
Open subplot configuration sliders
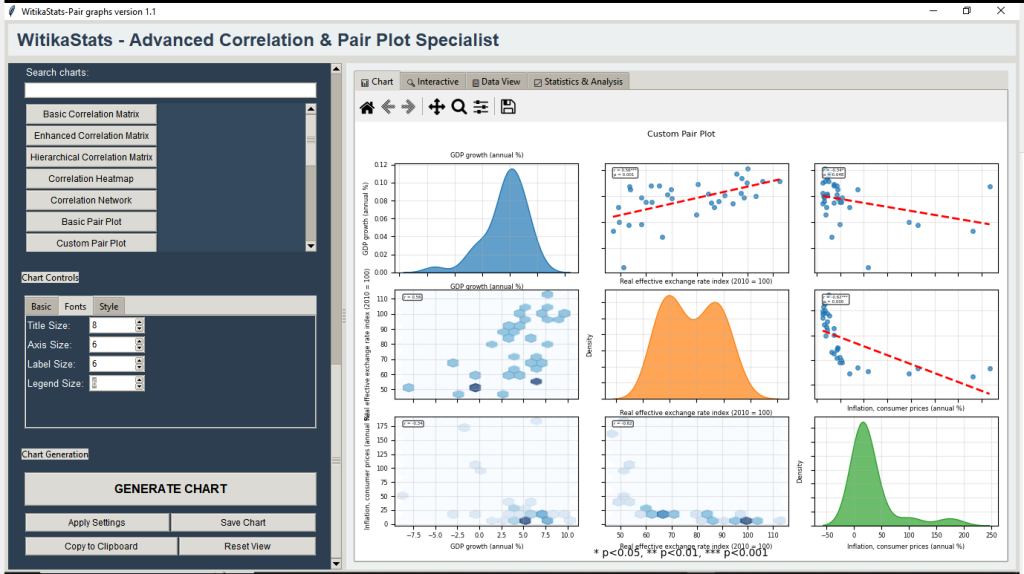481,107
